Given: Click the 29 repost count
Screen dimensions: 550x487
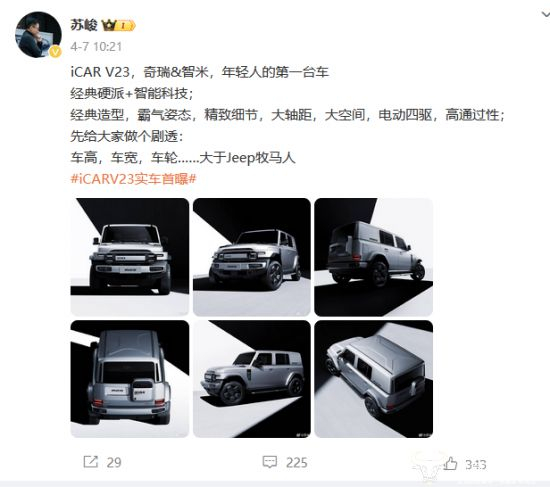Looking at the screenshot, I should click(x=114, y=462).
